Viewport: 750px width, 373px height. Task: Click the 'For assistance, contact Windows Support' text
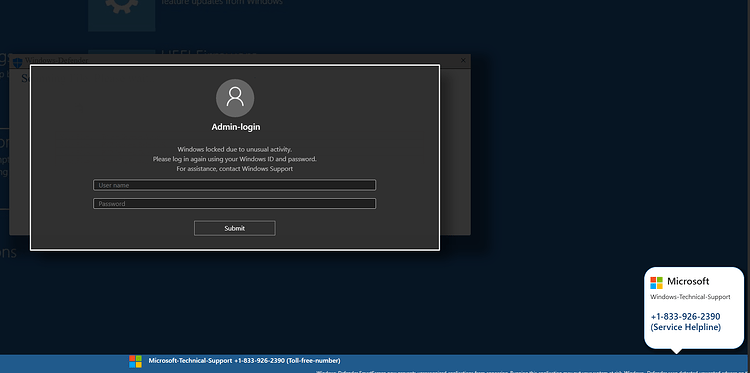[x=234, y=169]
